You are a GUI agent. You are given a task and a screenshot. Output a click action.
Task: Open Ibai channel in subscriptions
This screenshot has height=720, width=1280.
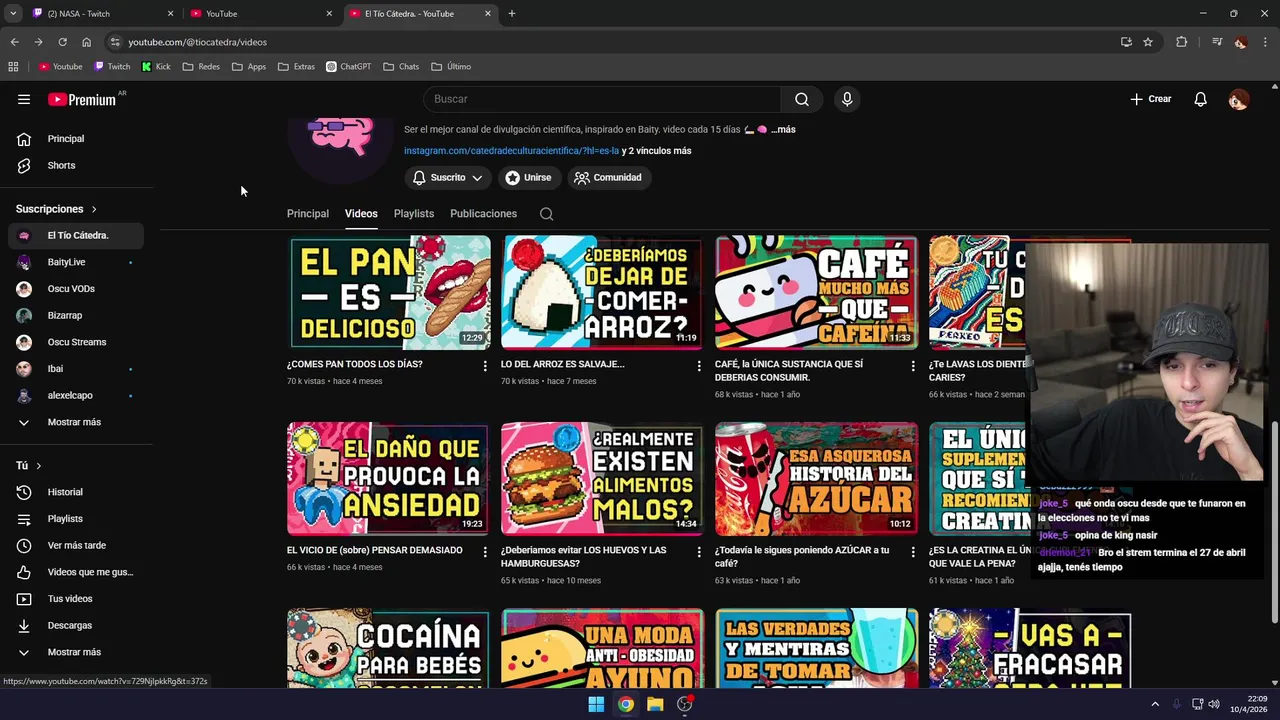tap(76, 369)
